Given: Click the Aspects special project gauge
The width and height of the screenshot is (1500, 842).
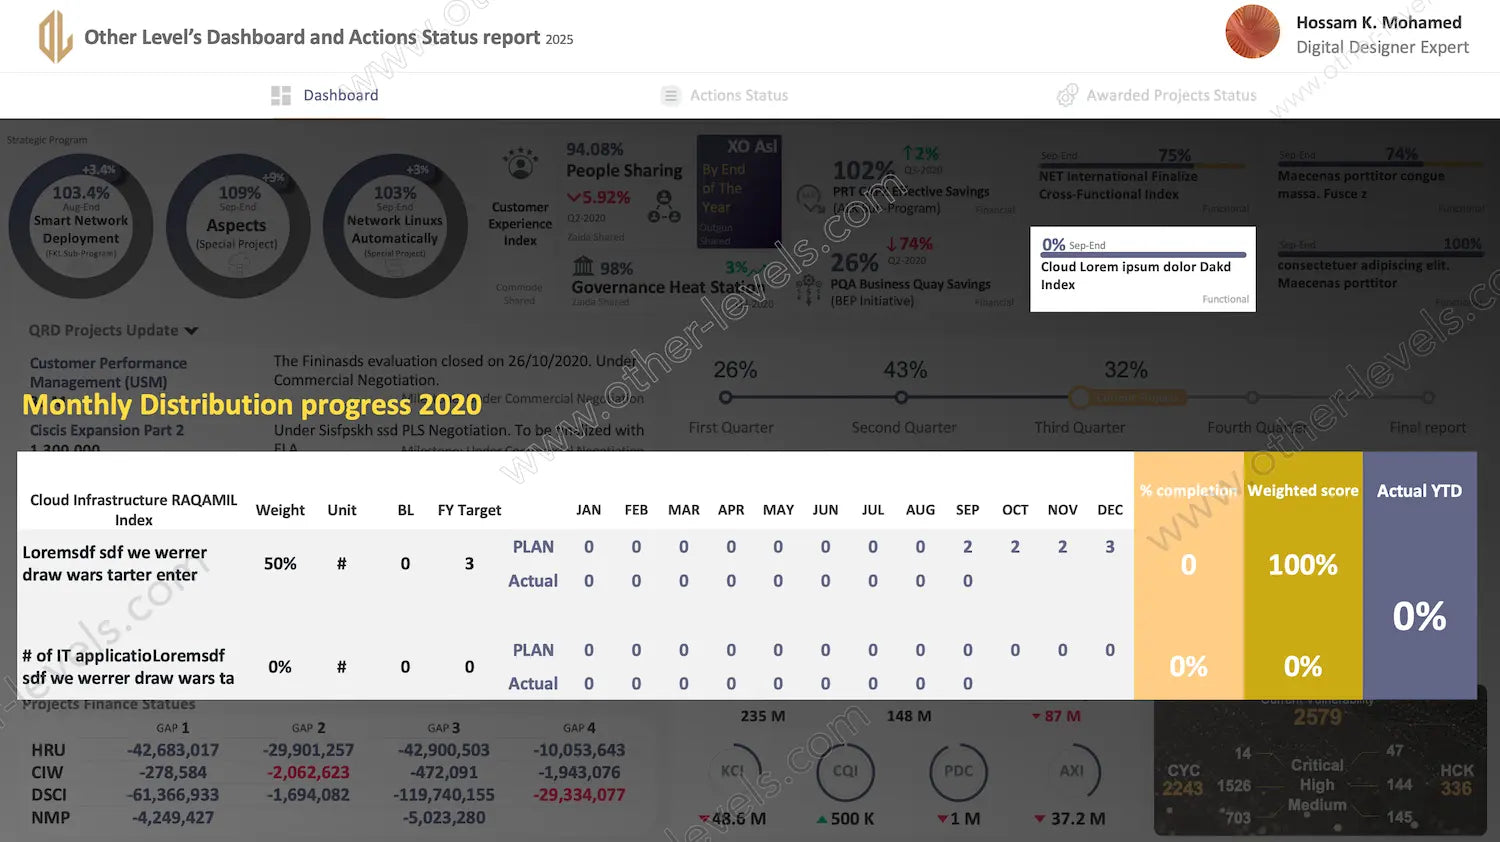Looking at the screenshot, I should tap(237, 225).
